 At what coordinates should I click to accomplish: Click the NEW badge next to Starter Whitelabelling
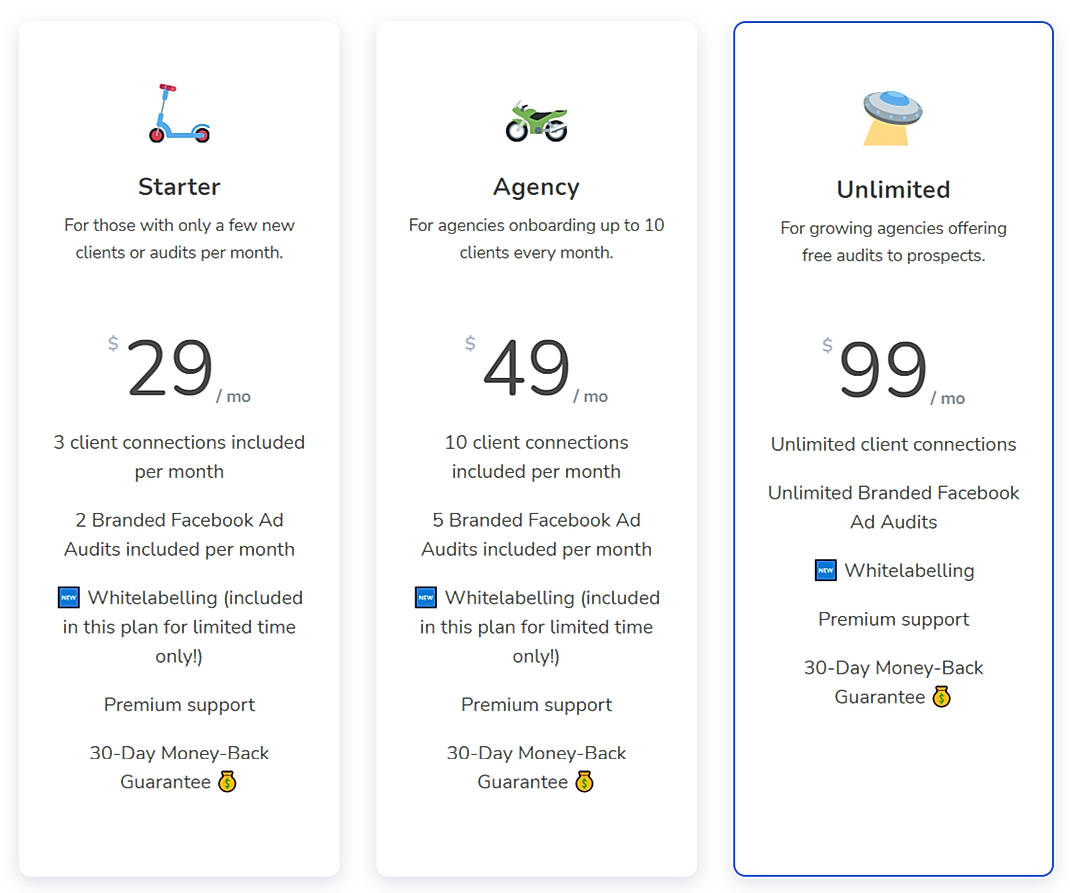pyautogui.click(x=68, y=597)
